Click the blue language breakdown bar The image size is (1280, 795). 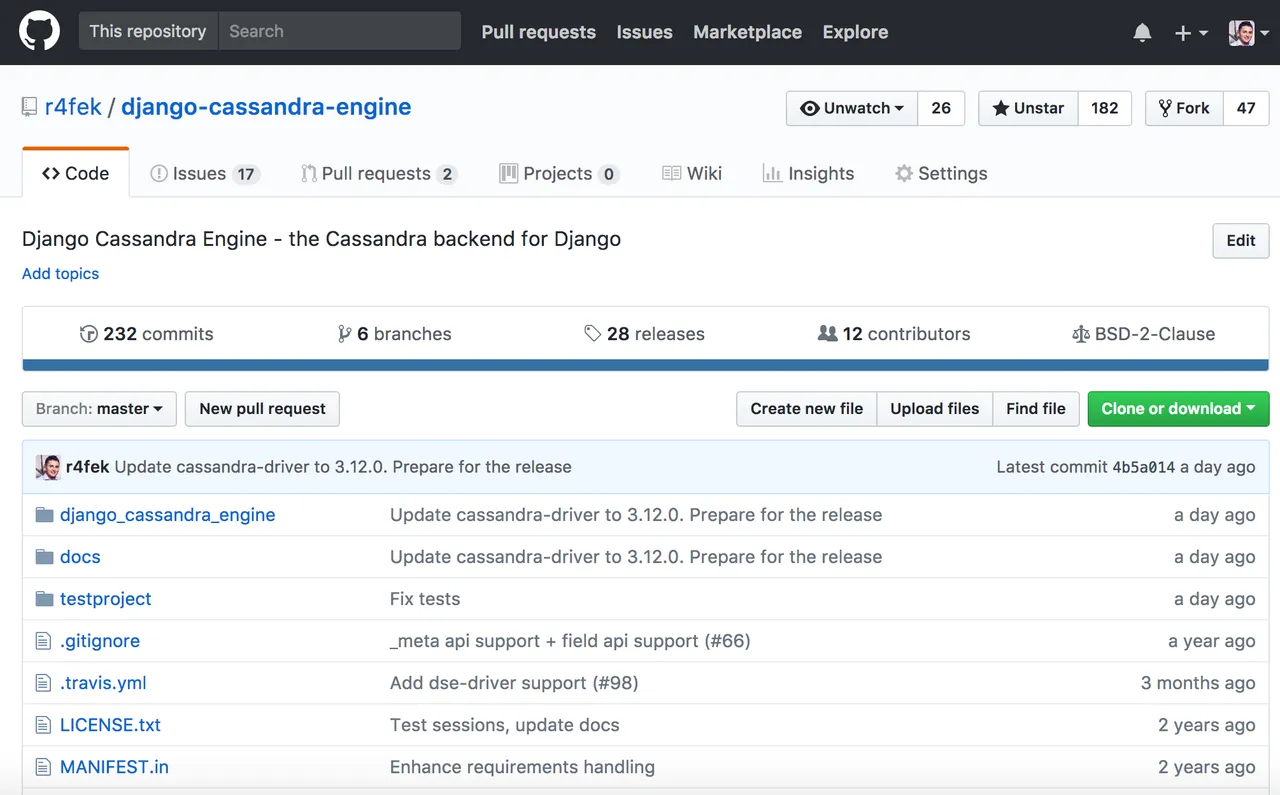646,365
